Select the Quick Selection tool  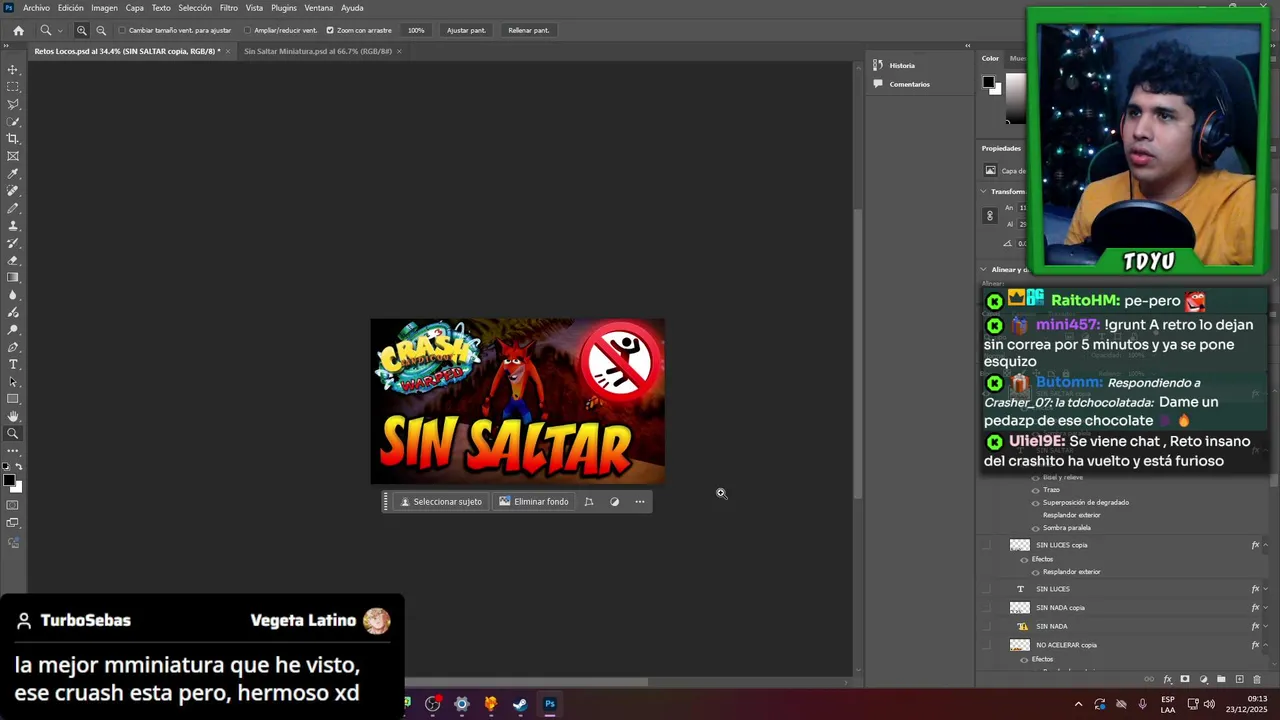13,122
